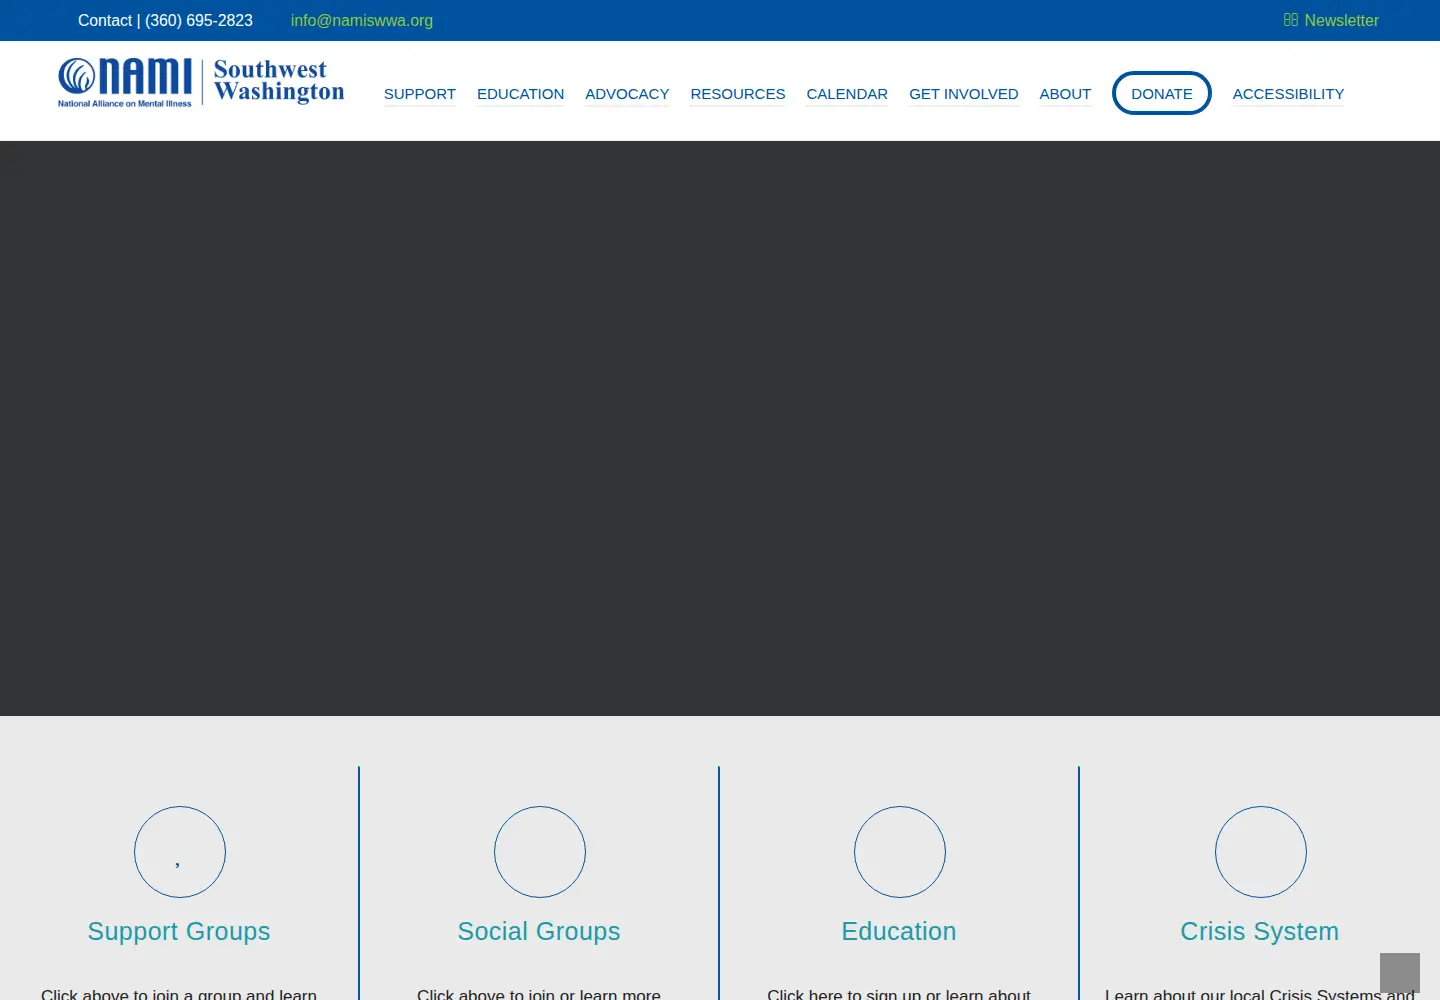Open the Newsletter link
Viewport: 1440px width, 1000px height.
point(1341,20)
